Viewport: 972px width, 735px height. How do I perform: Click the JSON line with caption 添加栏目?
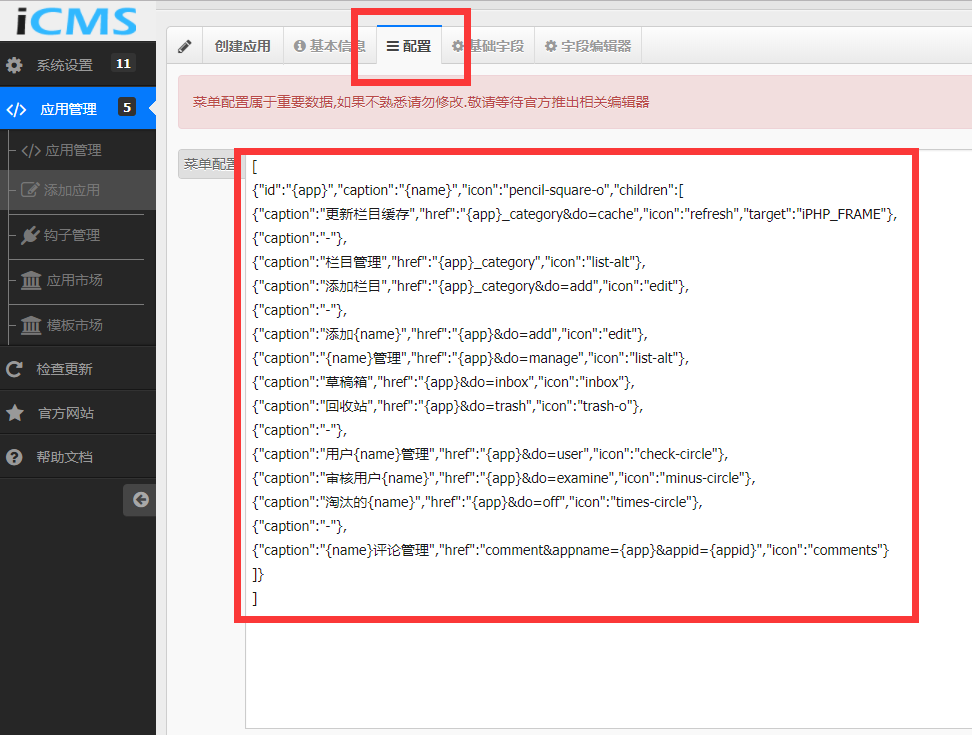click(x=471, y=286)
